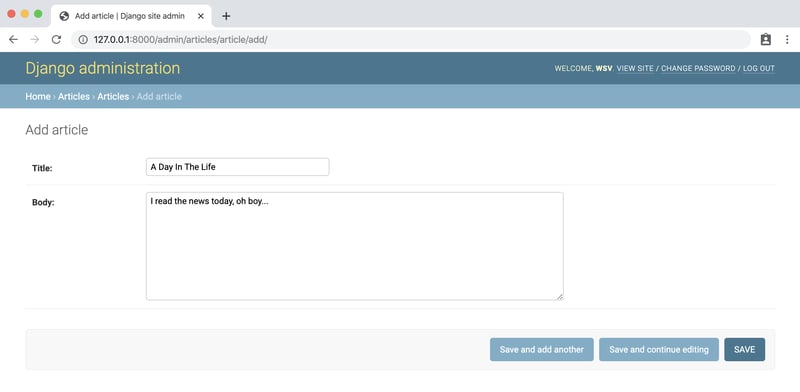Viewport: 800px width, 392px height.
Task: Close the Add article tab
Action: [201, 16]
